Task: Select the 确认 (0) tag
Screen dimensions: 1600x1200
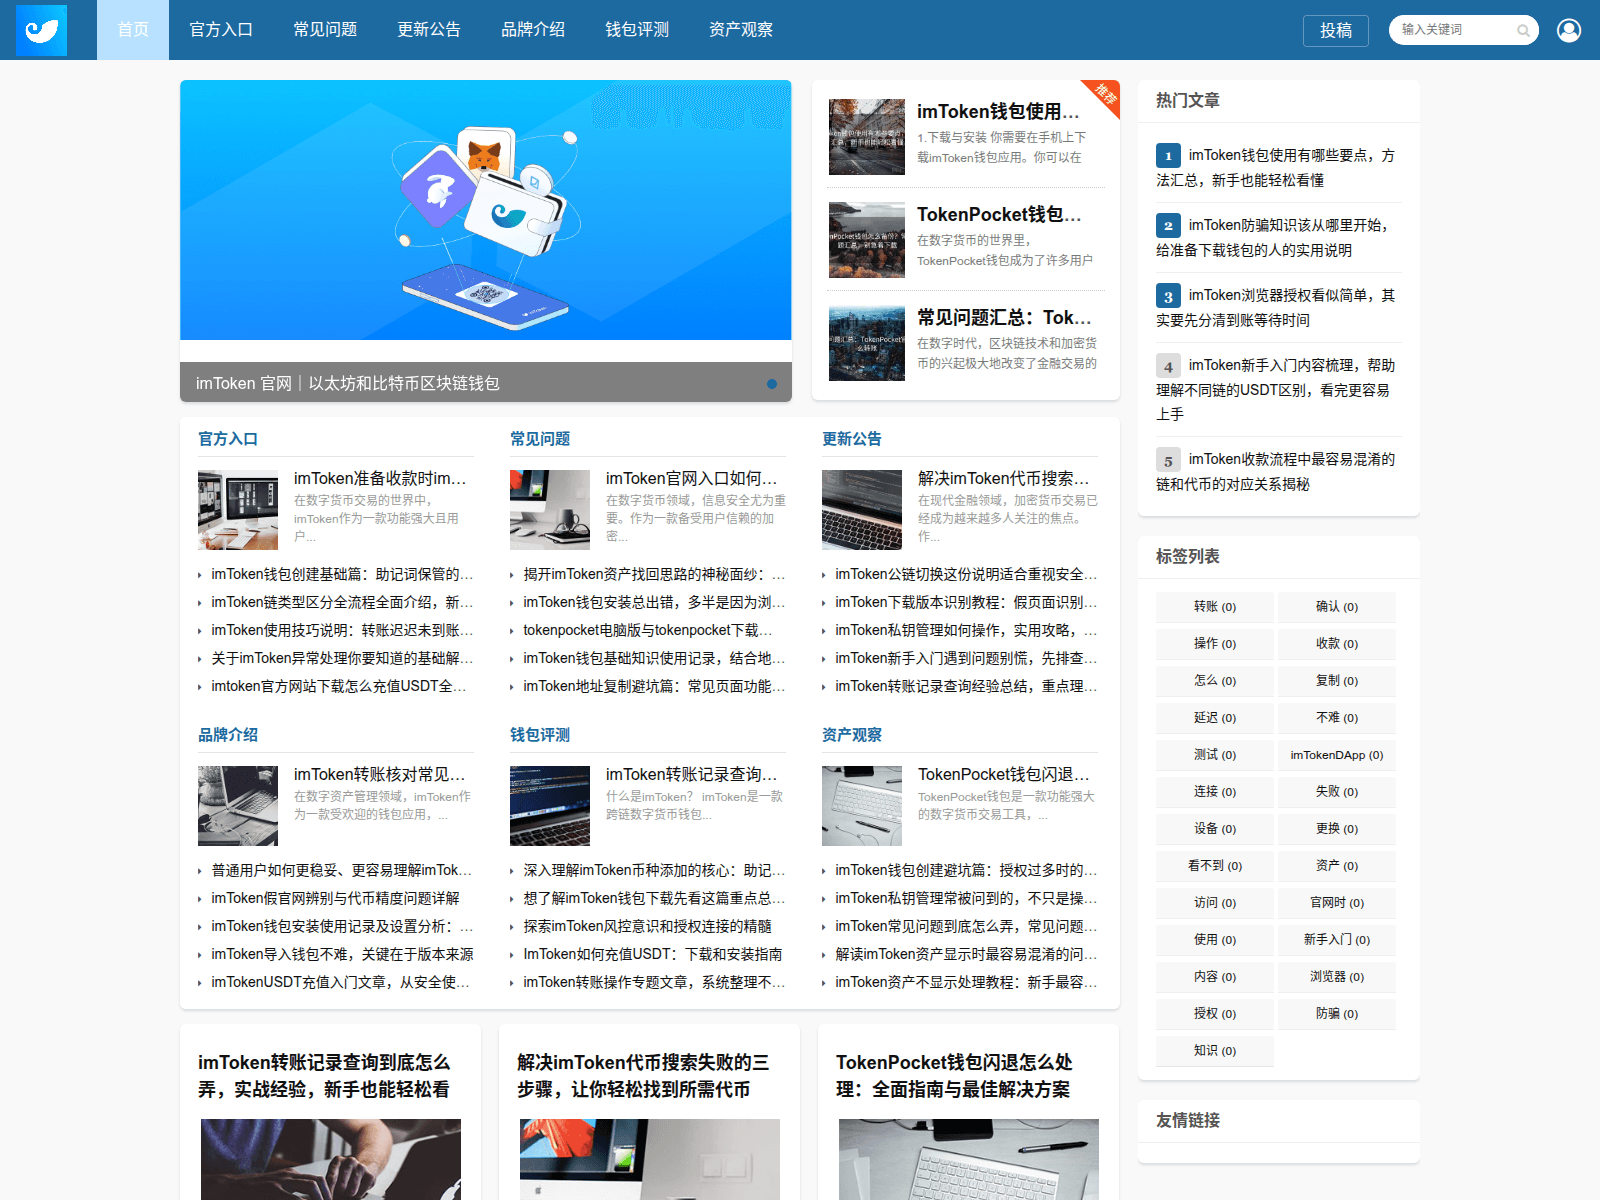Action: 1337,607
